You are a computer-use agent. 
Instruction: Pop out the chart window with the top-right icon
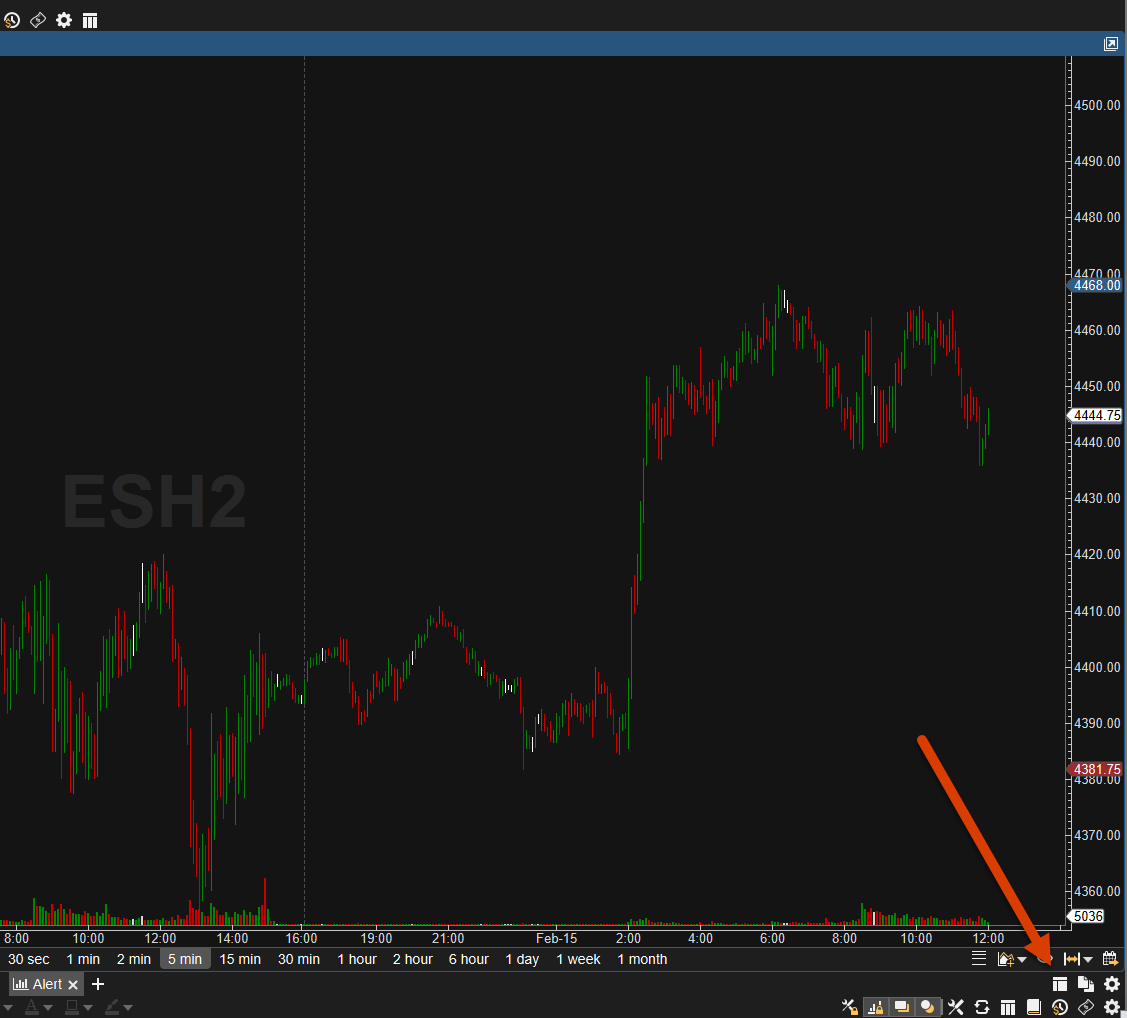click(x=1111, y=44)
